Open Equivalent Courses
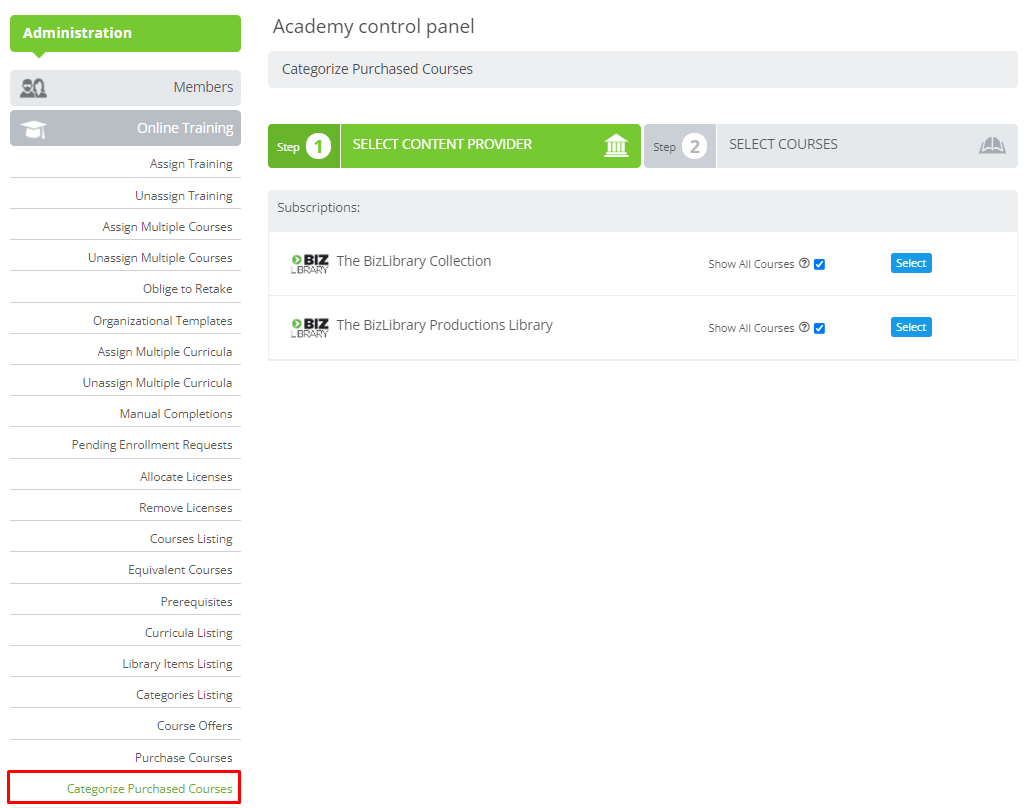The image size is (1027, 808). (180, 570)
